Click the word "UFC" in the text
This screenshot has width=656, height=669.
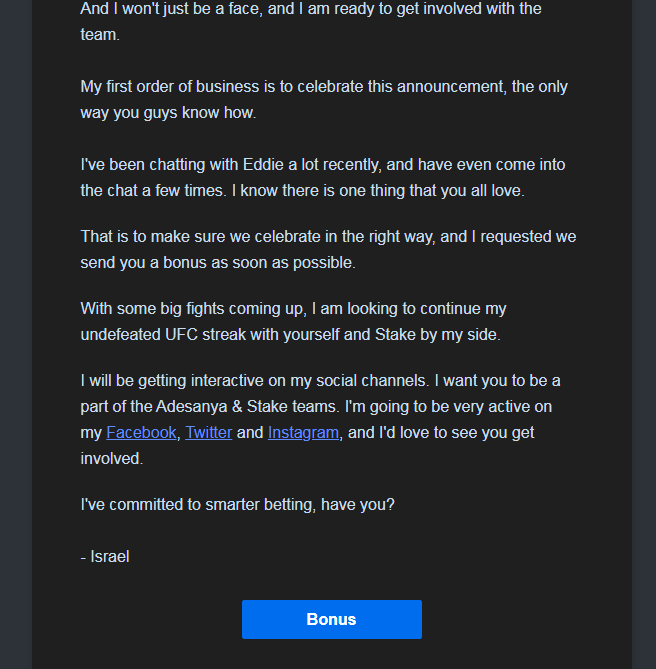point(181,334)
